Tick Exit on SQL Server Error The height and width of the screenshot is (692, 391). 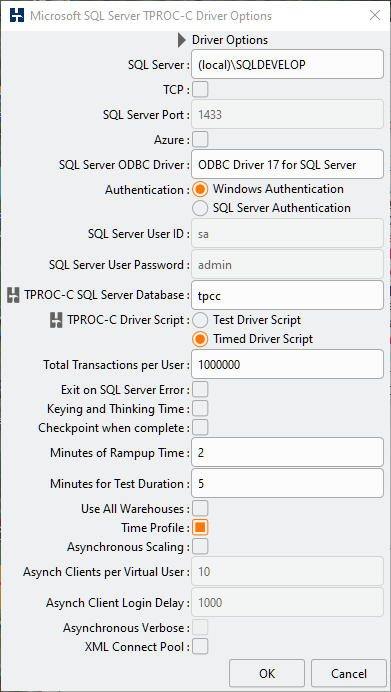(x=200, y=390)
